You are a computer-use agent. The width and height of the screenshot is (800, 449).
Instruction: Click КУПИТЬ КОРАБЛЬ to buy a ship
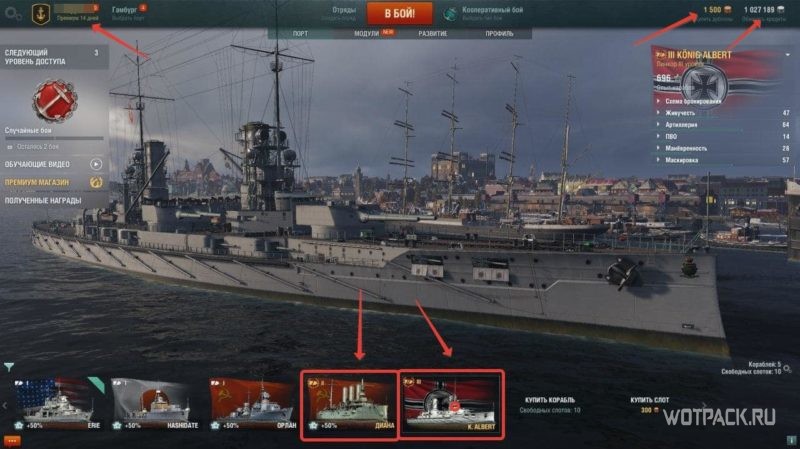click(x=550, y=400)
